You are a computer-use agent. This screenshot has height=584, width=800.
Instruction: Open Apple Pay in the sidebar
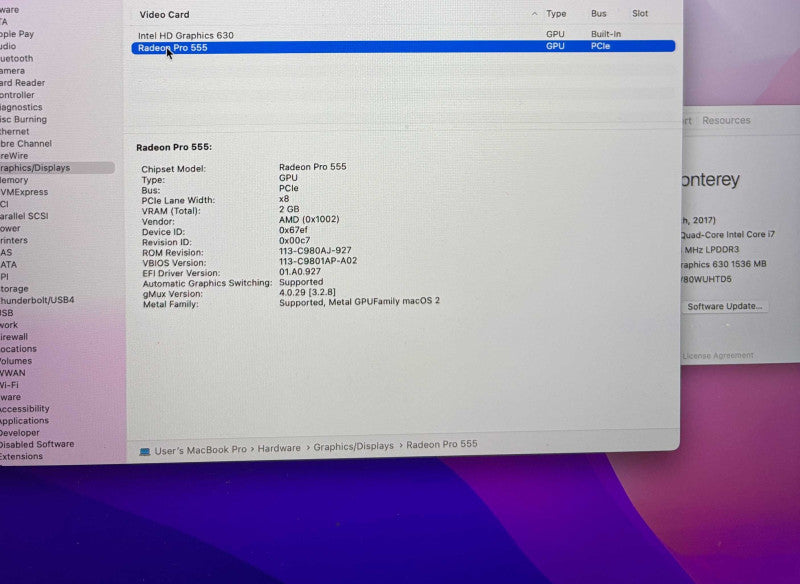(17, 34)
